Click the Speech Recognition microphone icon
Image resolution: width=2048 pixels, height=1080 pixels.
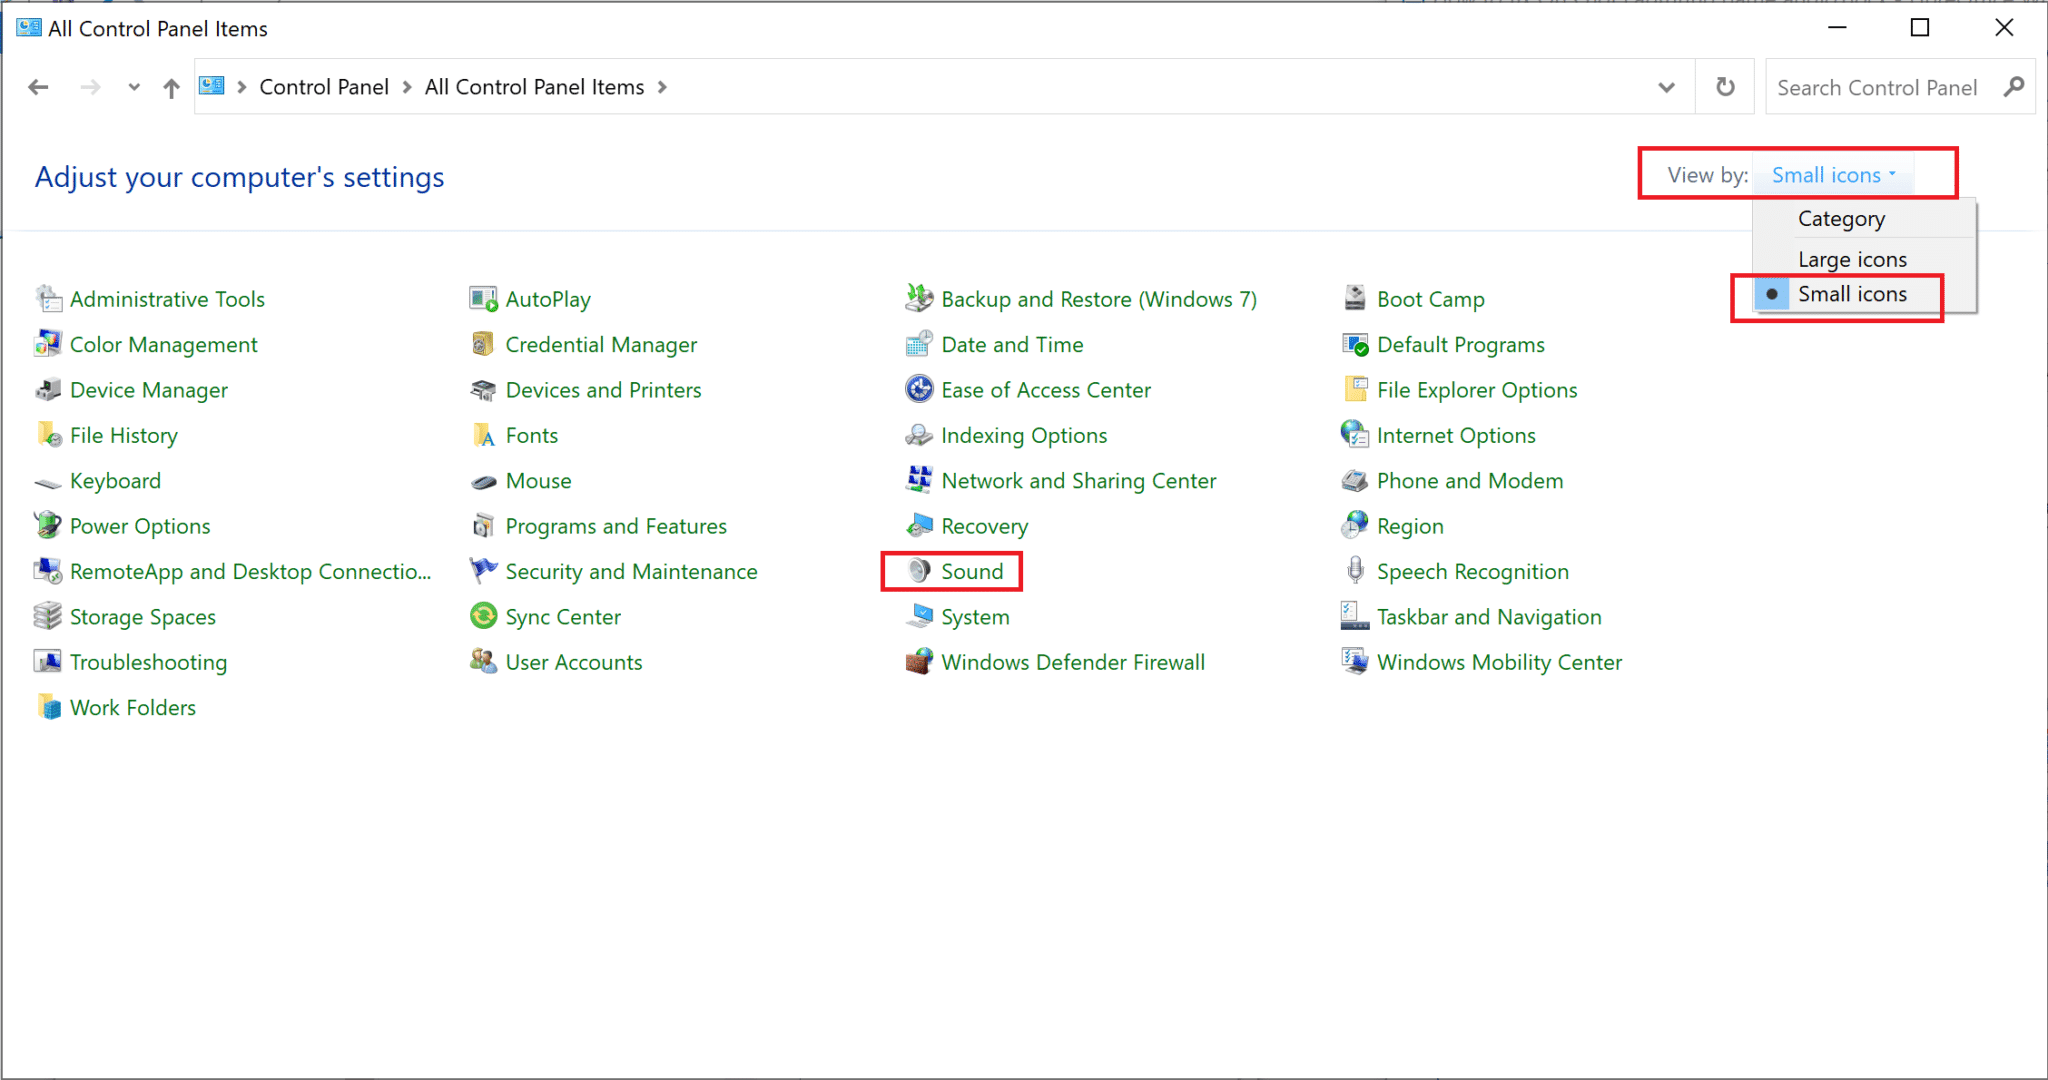pyautogui.click(x=1354, y=571)
